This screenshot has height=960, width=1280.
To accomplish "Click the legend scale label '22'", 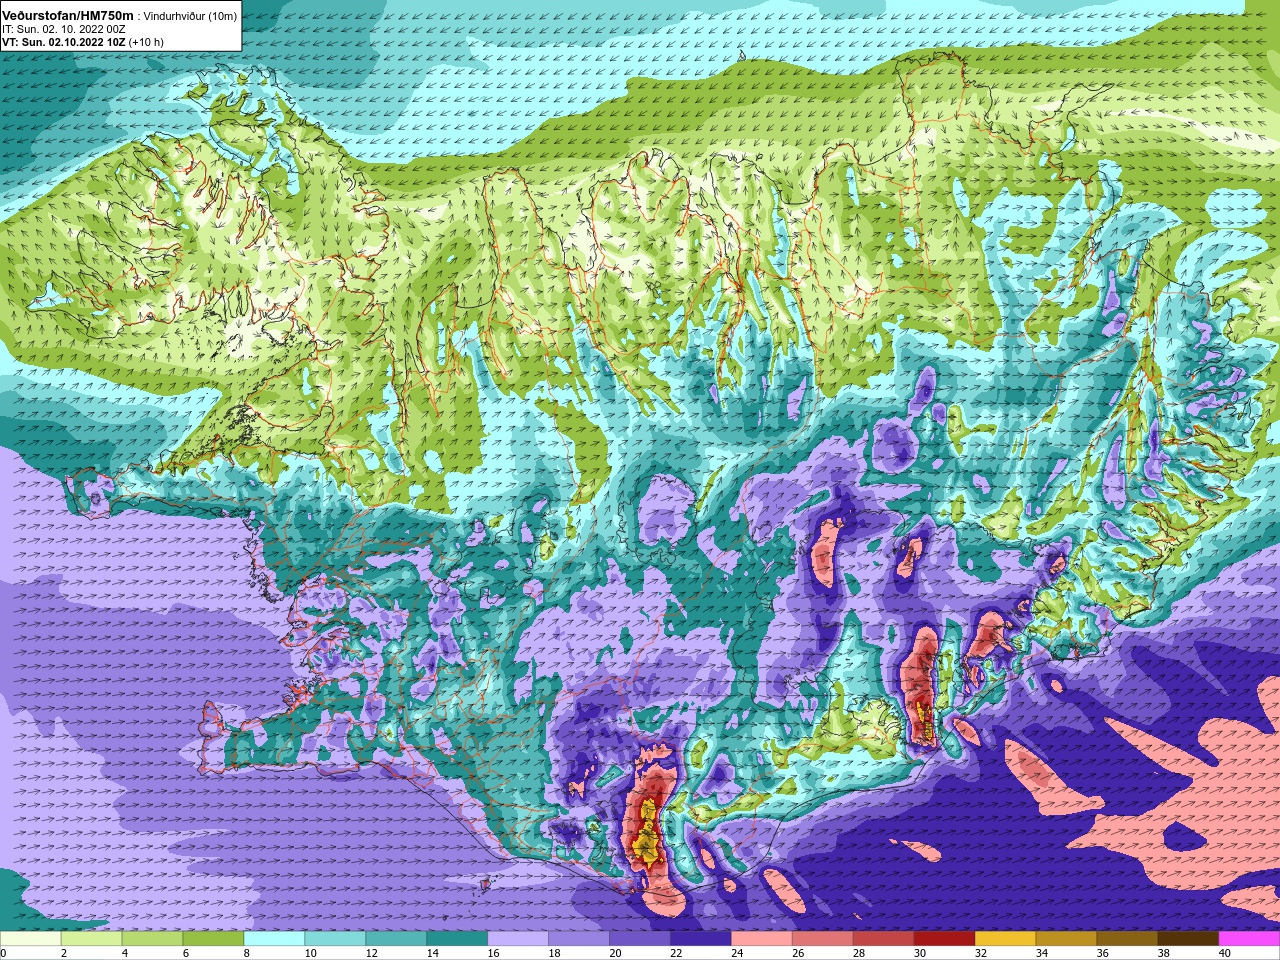I will point(676,954).
